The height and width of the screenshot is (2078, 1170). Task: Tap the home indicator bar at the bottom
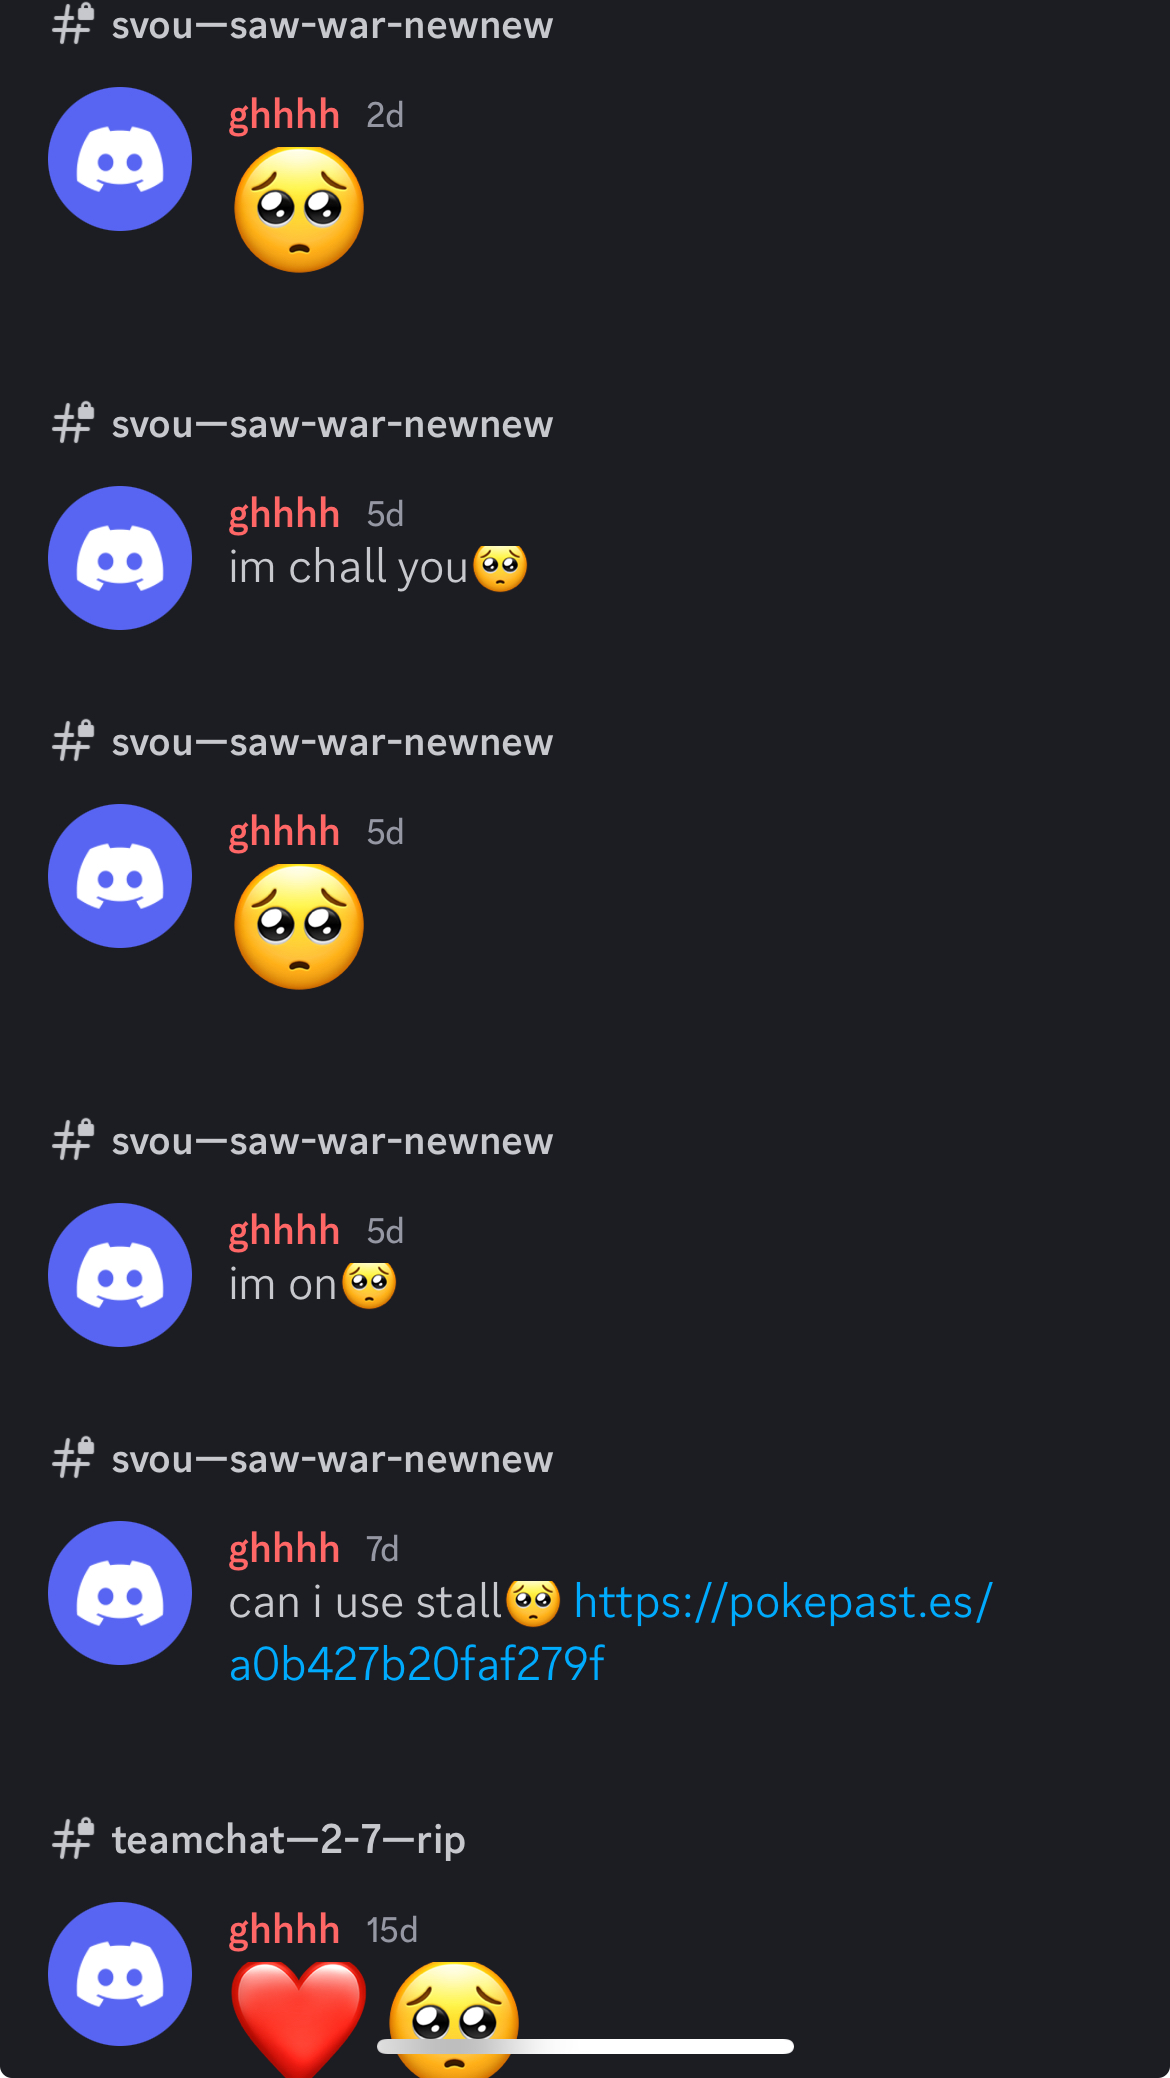point(585,2046)
